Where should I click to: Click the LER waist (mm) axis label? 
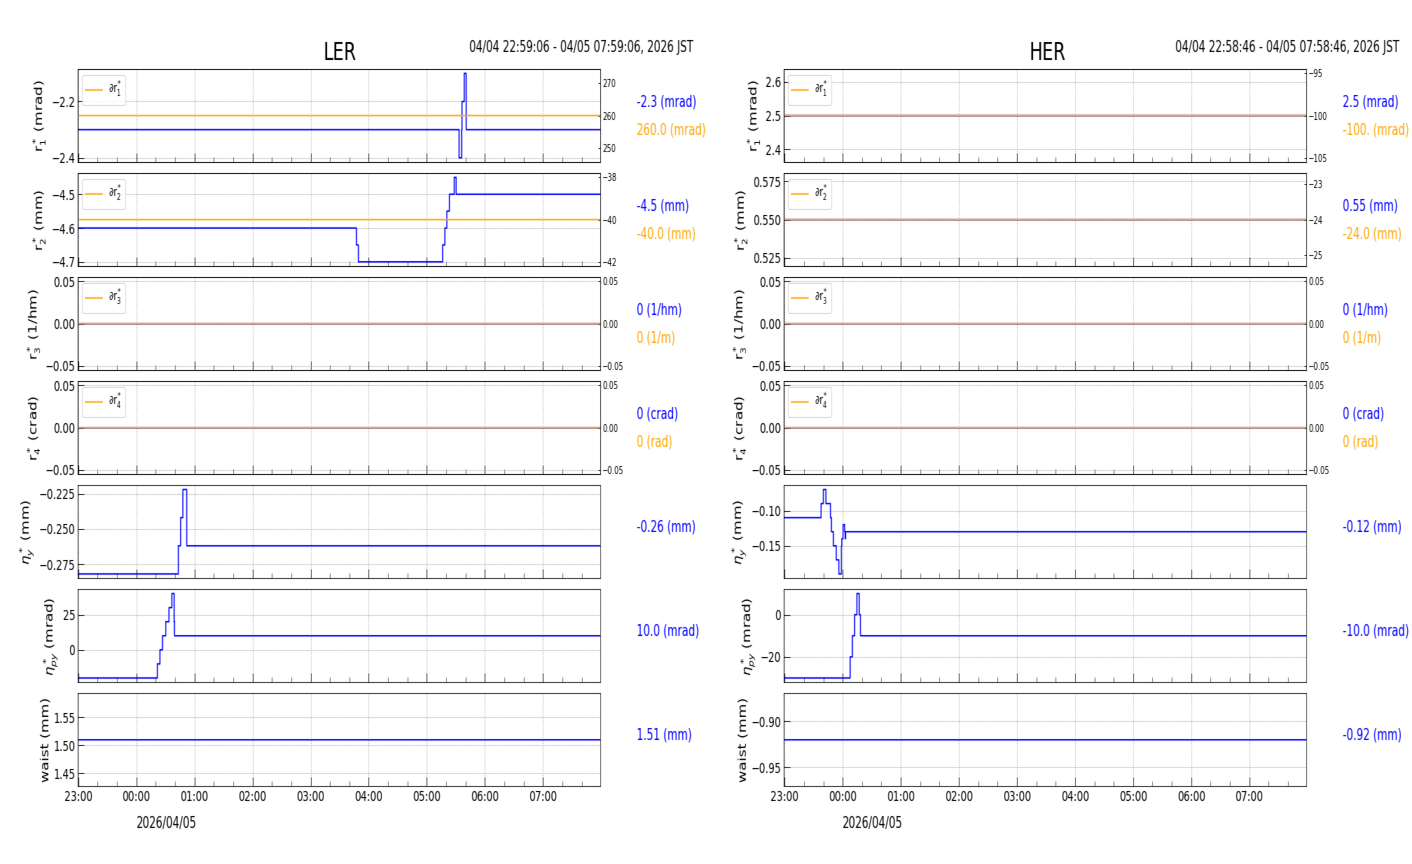pyautogui.click(x=44, y=740)
